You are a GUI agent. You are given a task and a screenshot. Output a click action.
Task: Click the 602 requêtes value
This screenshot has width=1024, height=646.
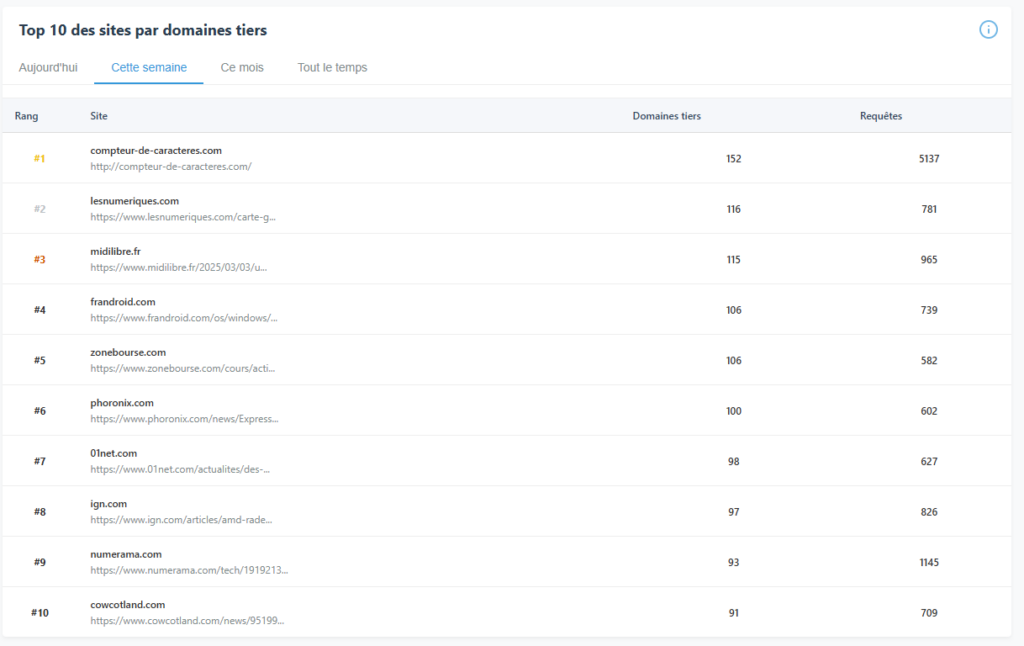coord(929,411)
